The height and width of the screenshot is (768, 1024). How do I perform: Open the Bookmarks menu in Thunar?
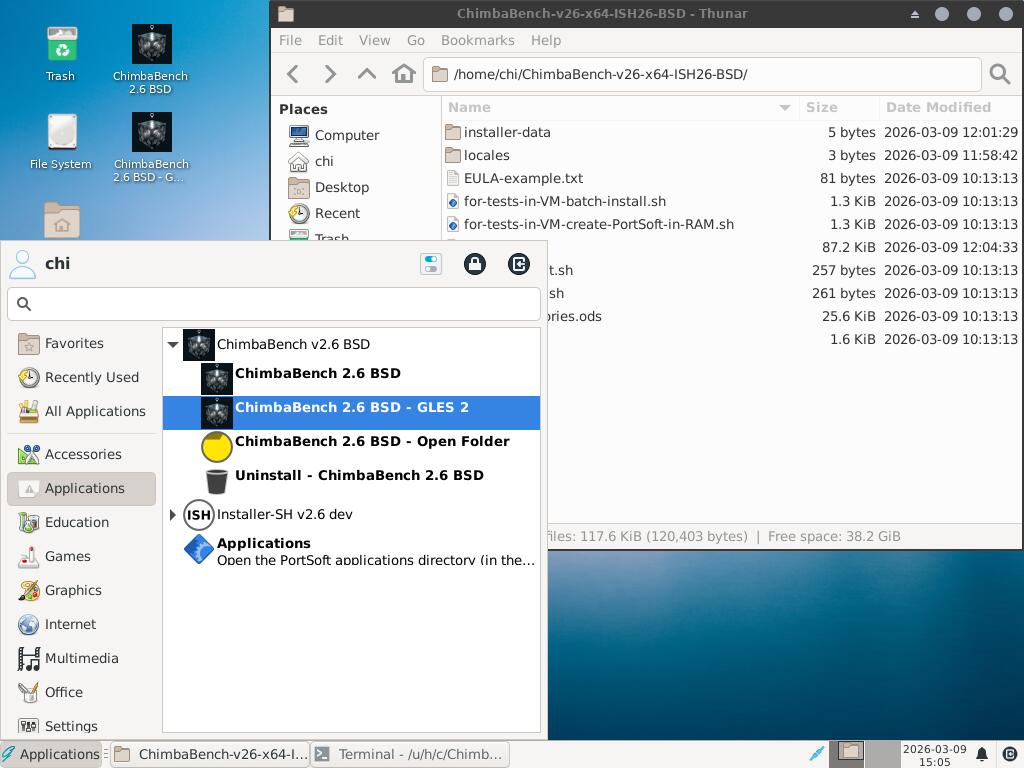477,40
